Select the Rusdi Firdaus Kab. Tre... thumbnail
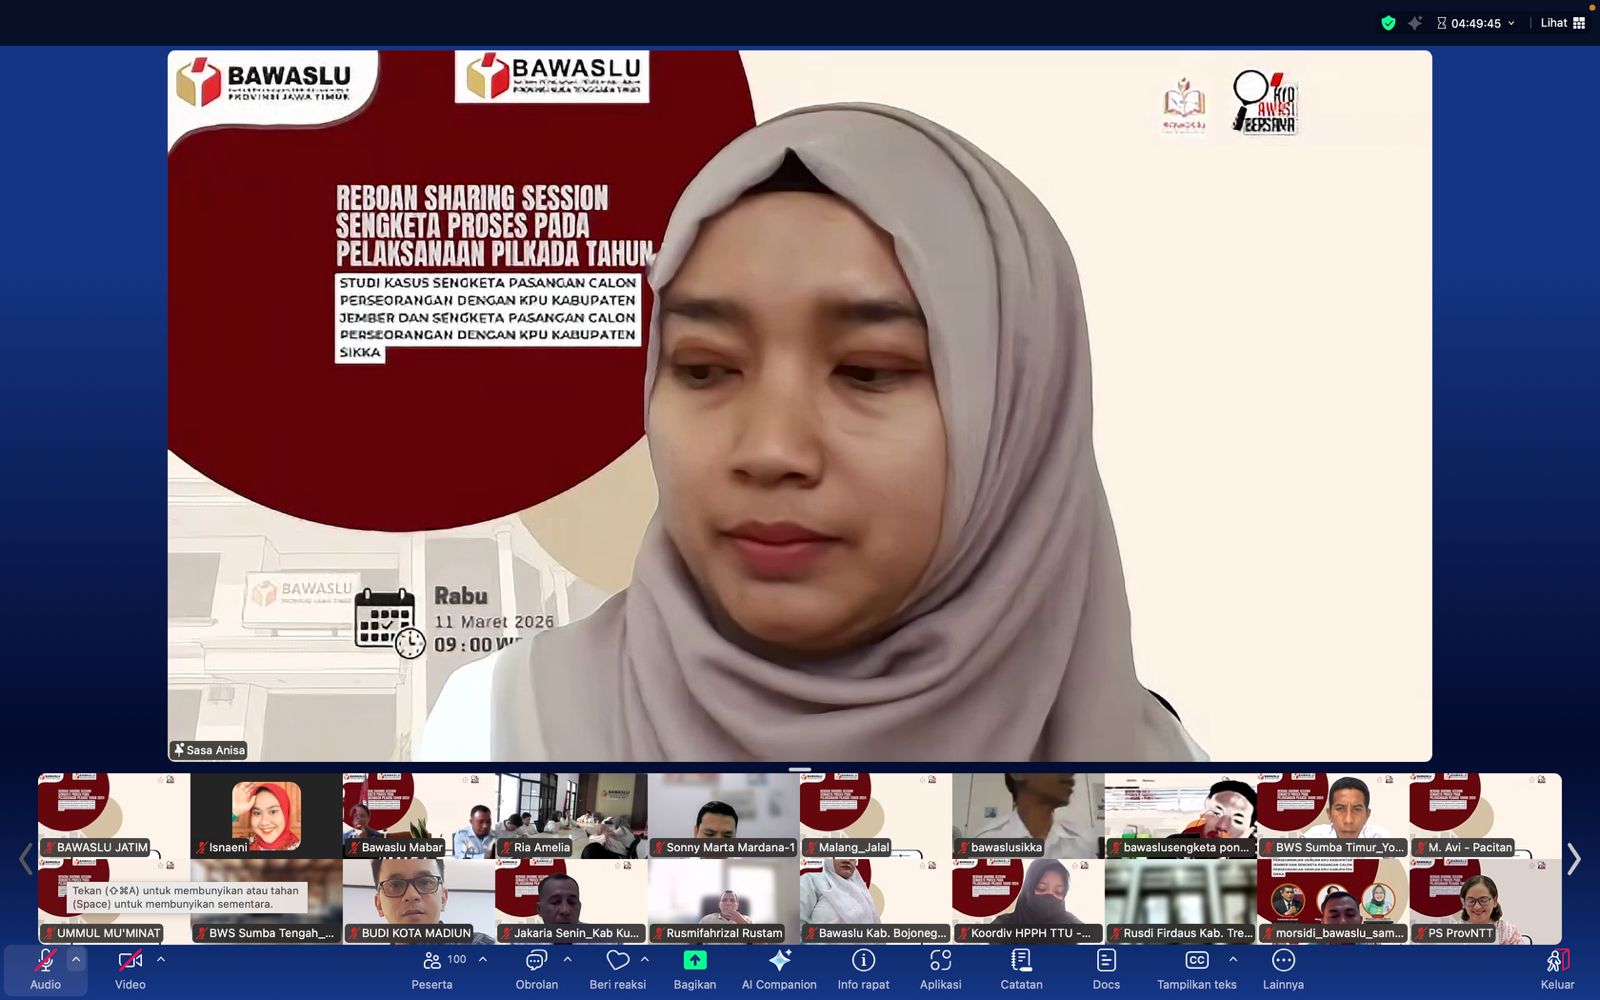1600x1000 pixels. click(x=1181, y=901)
